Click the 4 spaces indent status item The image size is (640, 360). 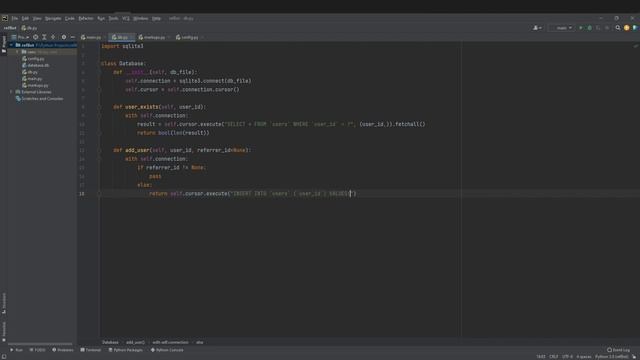point(584,357)
